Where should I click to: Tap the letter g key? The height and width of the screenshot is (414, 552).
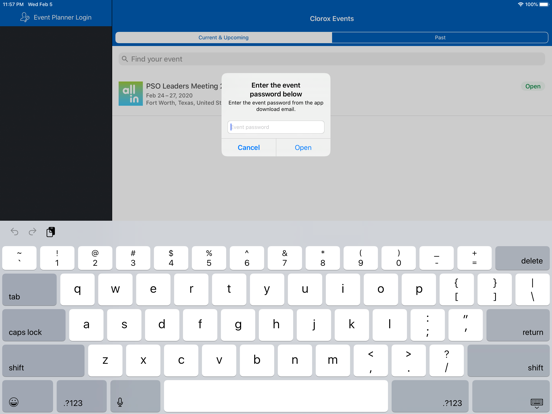point(238,325)
